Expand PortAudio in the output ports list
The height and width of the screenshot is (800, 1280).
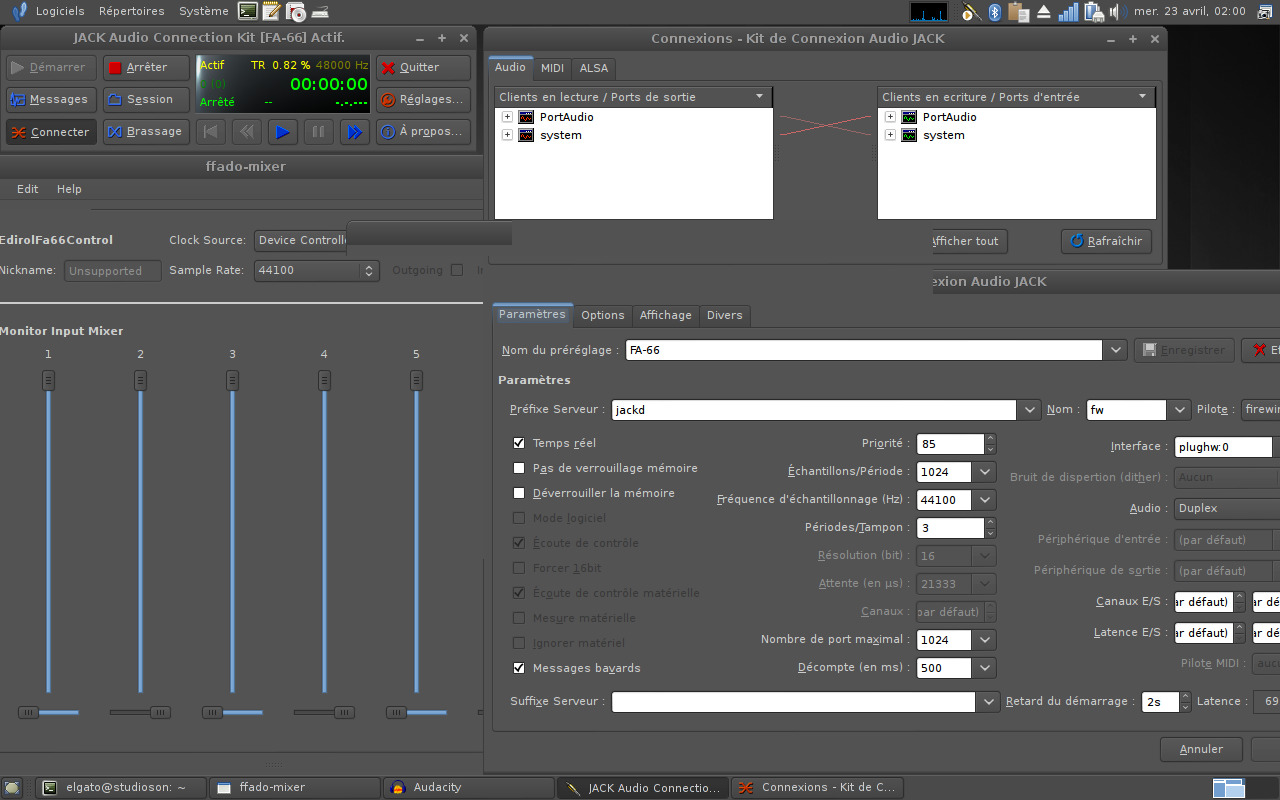coord(507,117)
